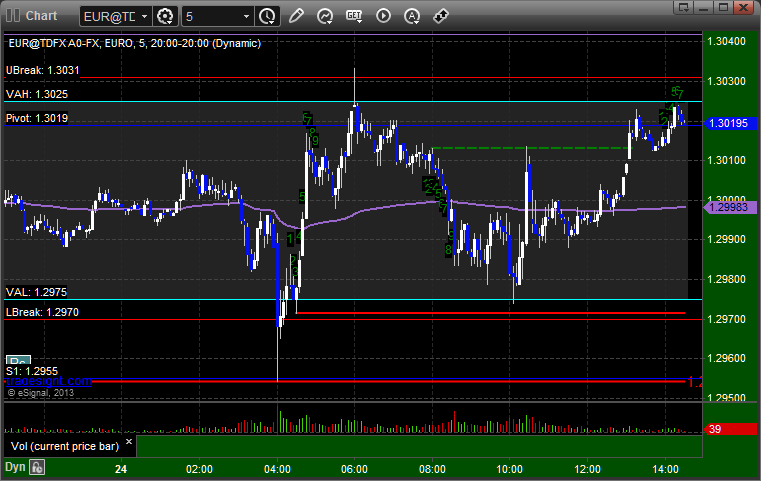Image resolution: width=761 pixels, height=481 pixels.
Task: Click the Chart title label
Action: tap(41, 16)
